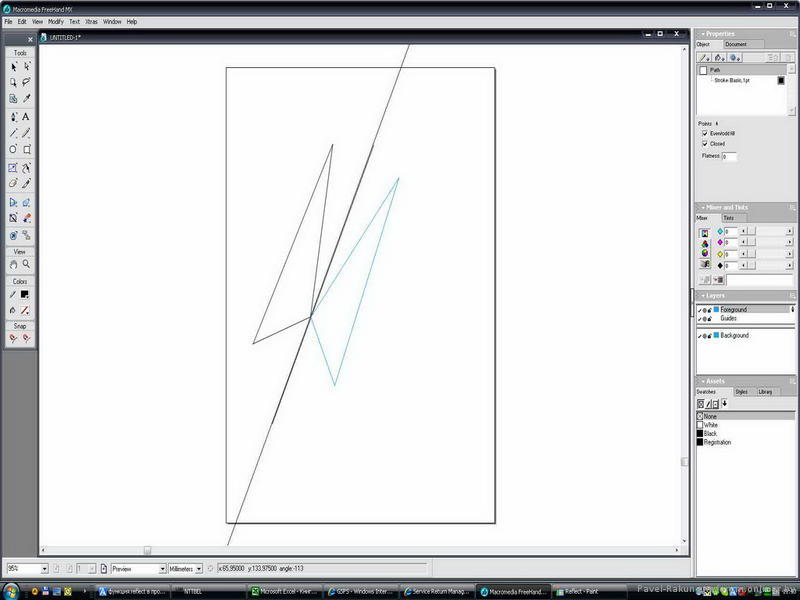
Task: Toggle the Closed path checkbox
Action: coord(705,144)
